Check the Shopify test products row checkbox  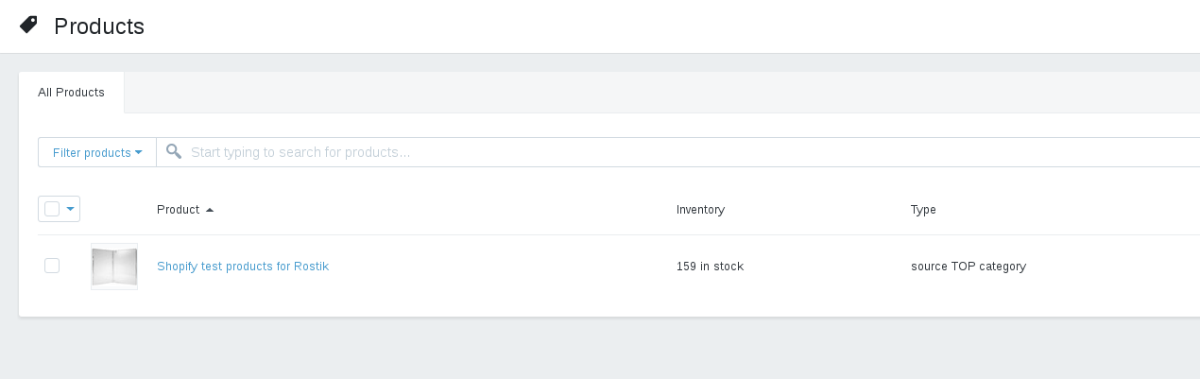coord(52,266)
